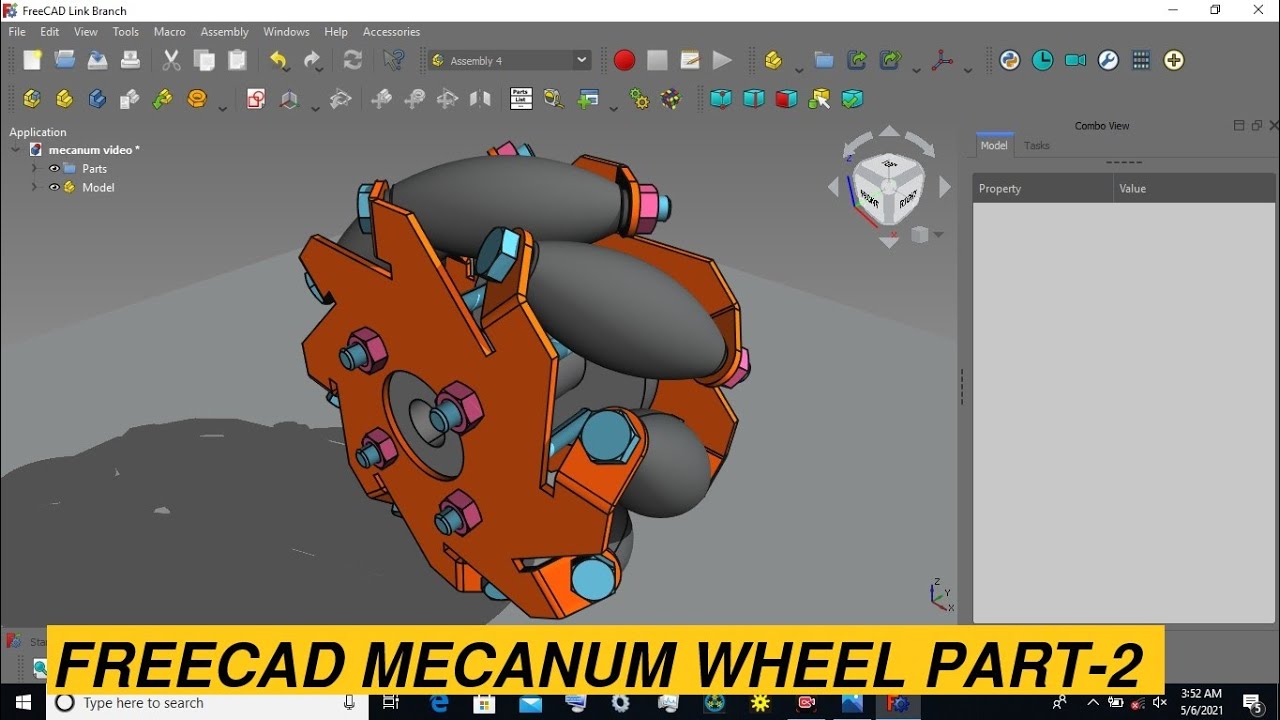
Task: Undo the last action with the yellow arrow
Action: [278, 60]
